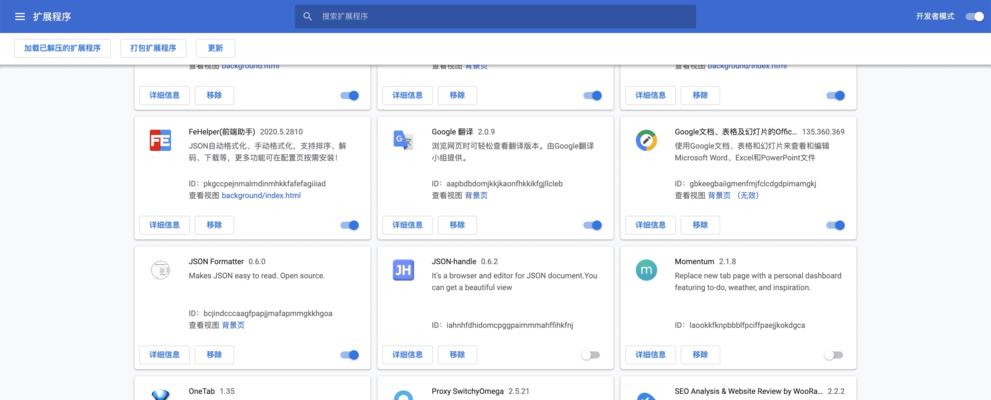
Task: Click the FeHelper(前端助手) title text
Action: (x=222, y=132)
